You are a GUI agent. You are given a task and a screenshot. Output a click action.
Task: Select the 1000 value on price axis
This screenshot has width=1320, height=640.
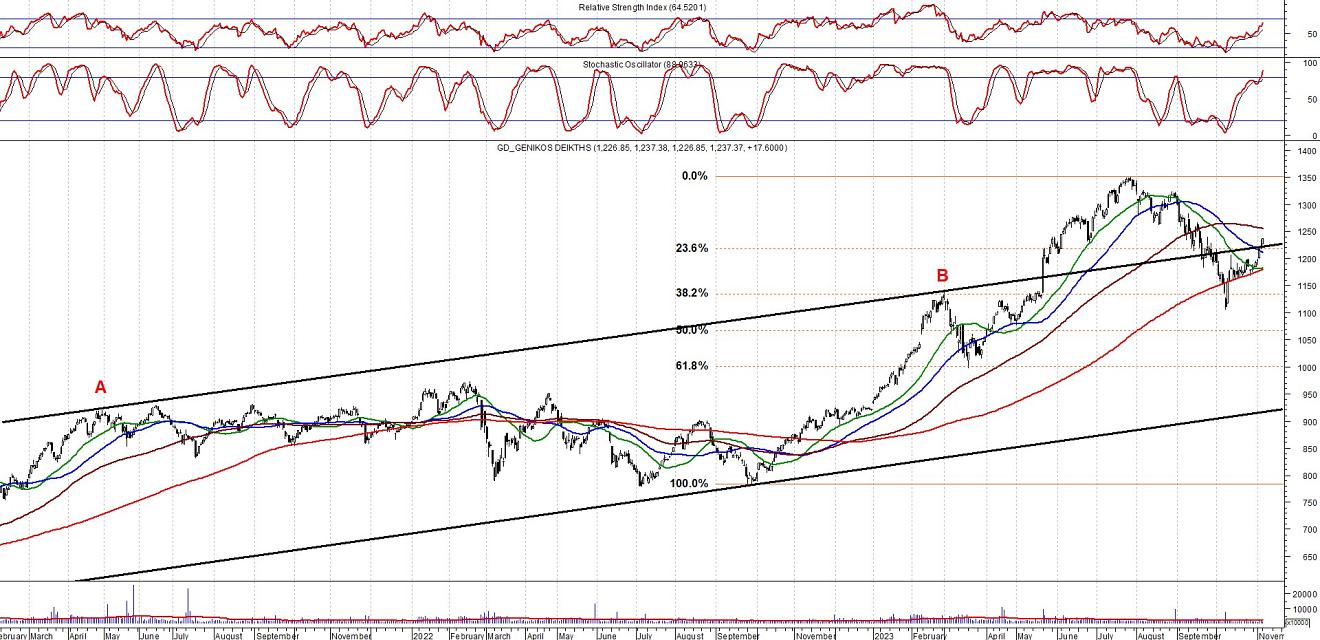coord(1304,368)
